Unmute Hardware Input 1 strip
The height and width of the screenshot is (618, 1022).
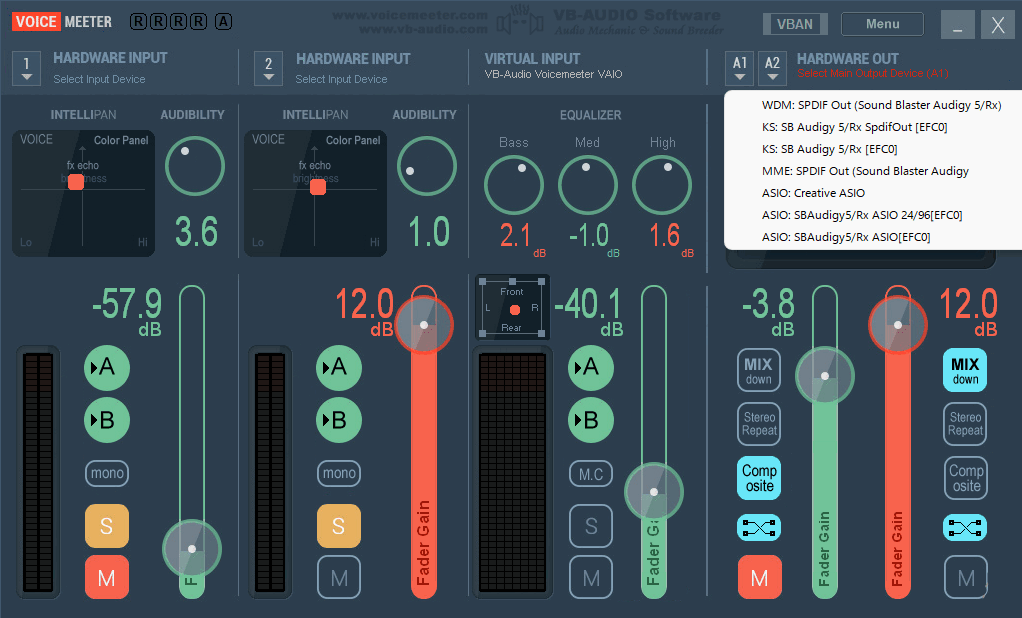coord(107,578)
